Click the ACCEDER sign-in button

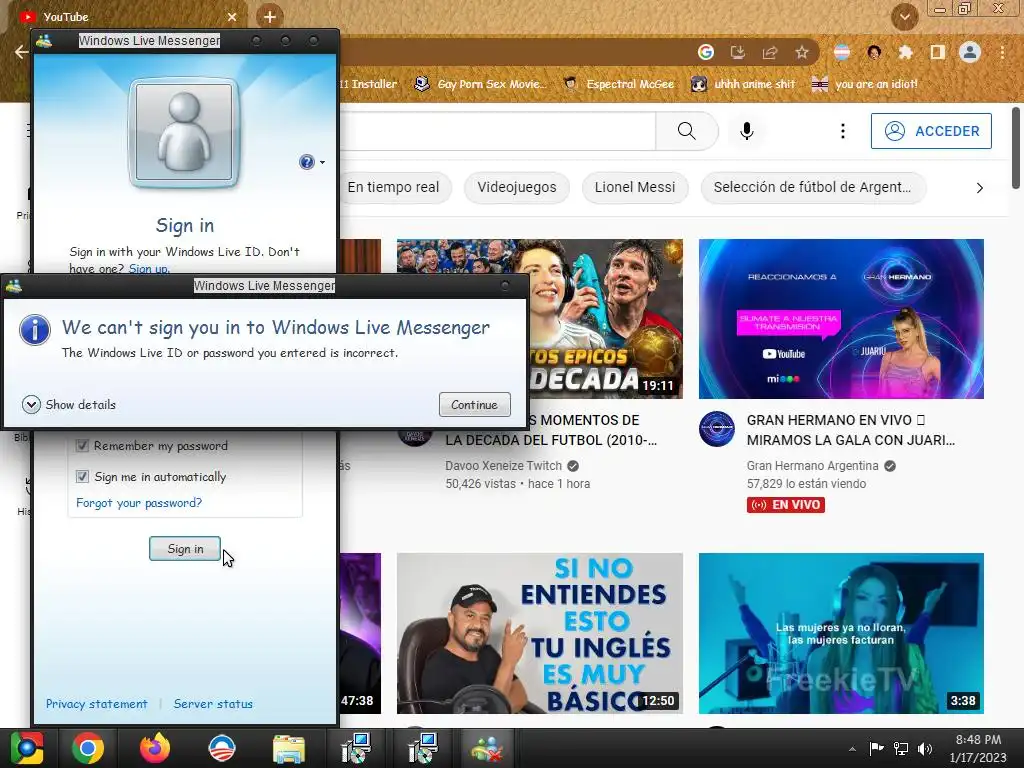[x=931, y=131]
